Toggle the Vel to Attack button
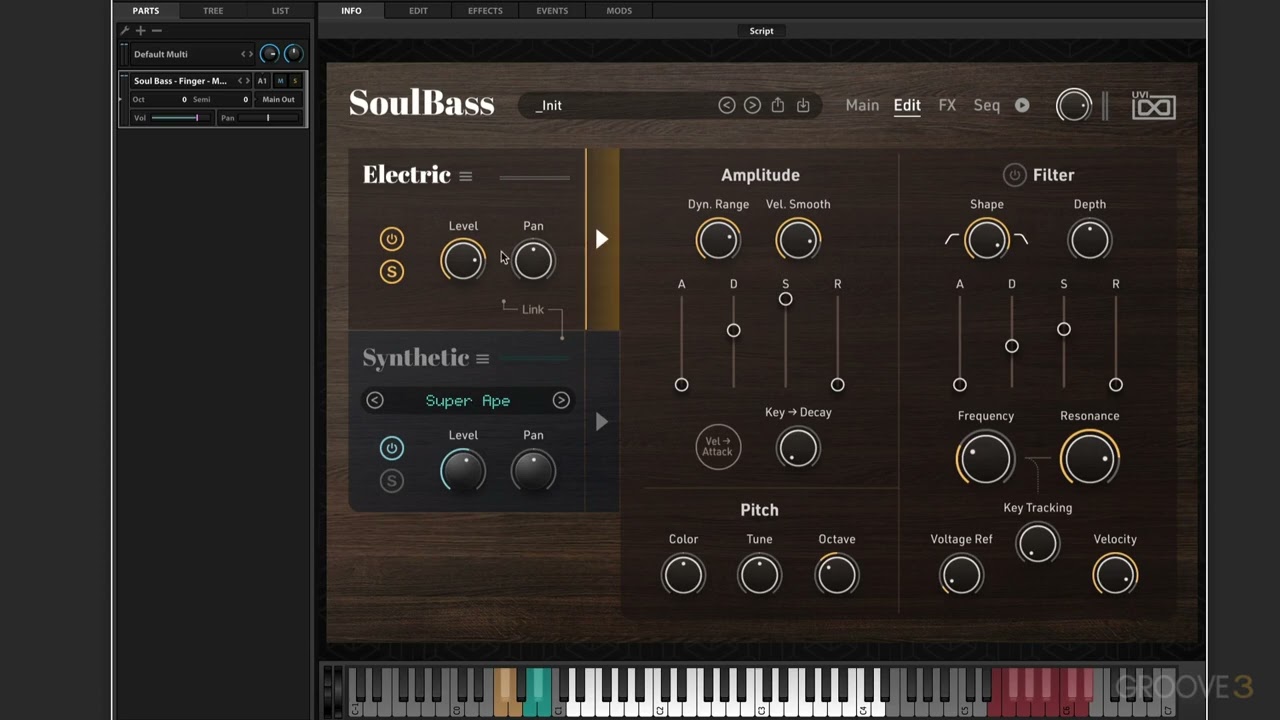 tap(718, 447)
